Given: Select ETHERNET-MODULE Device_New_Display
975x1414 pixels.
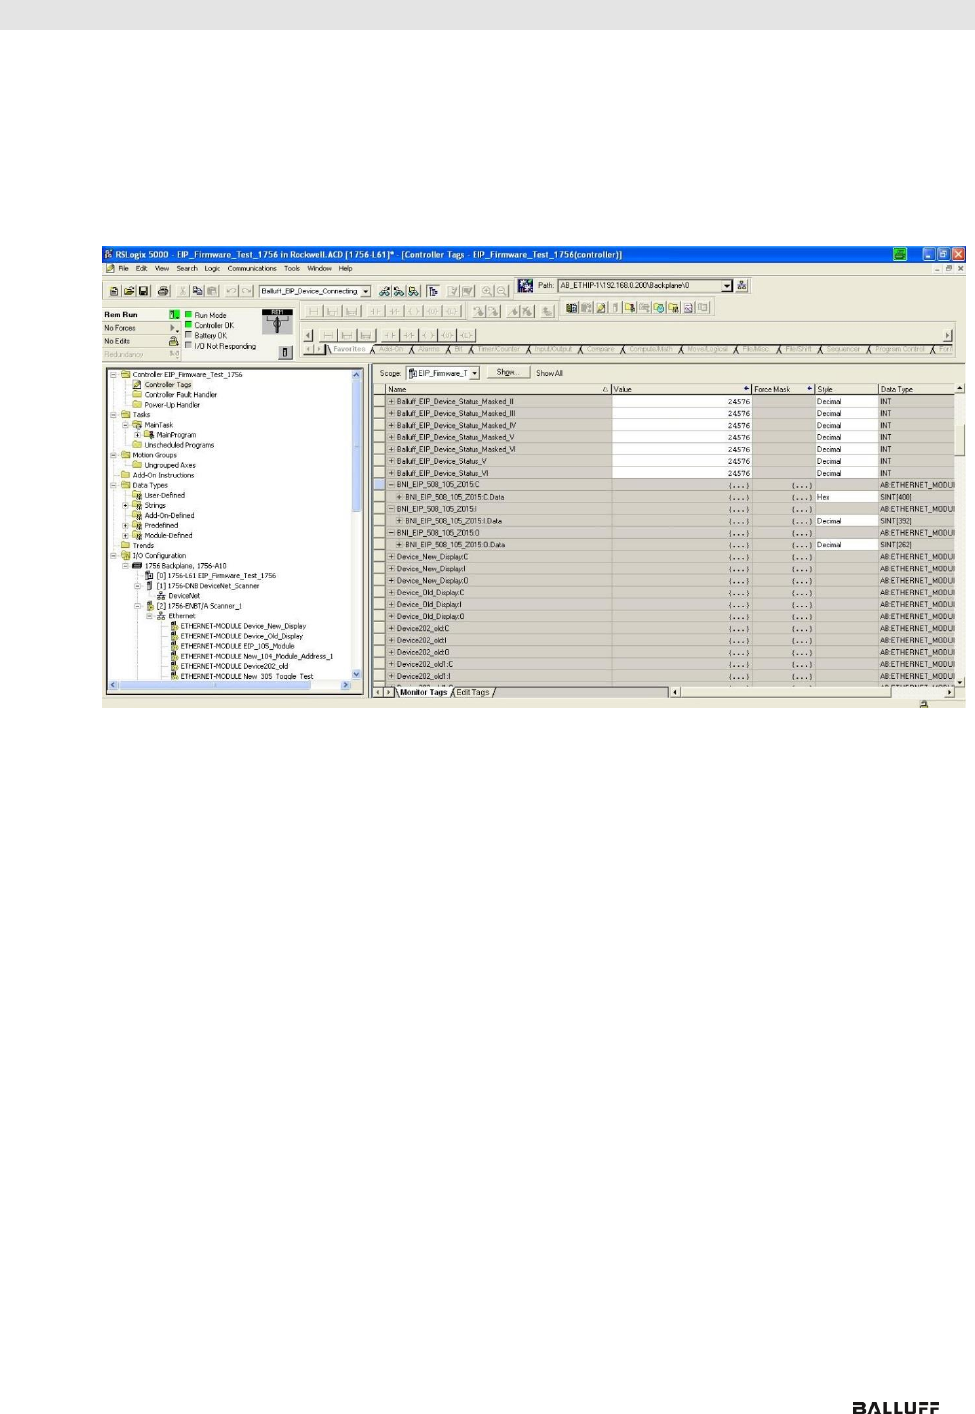Looking at the screenshot, I should [243, 626].
